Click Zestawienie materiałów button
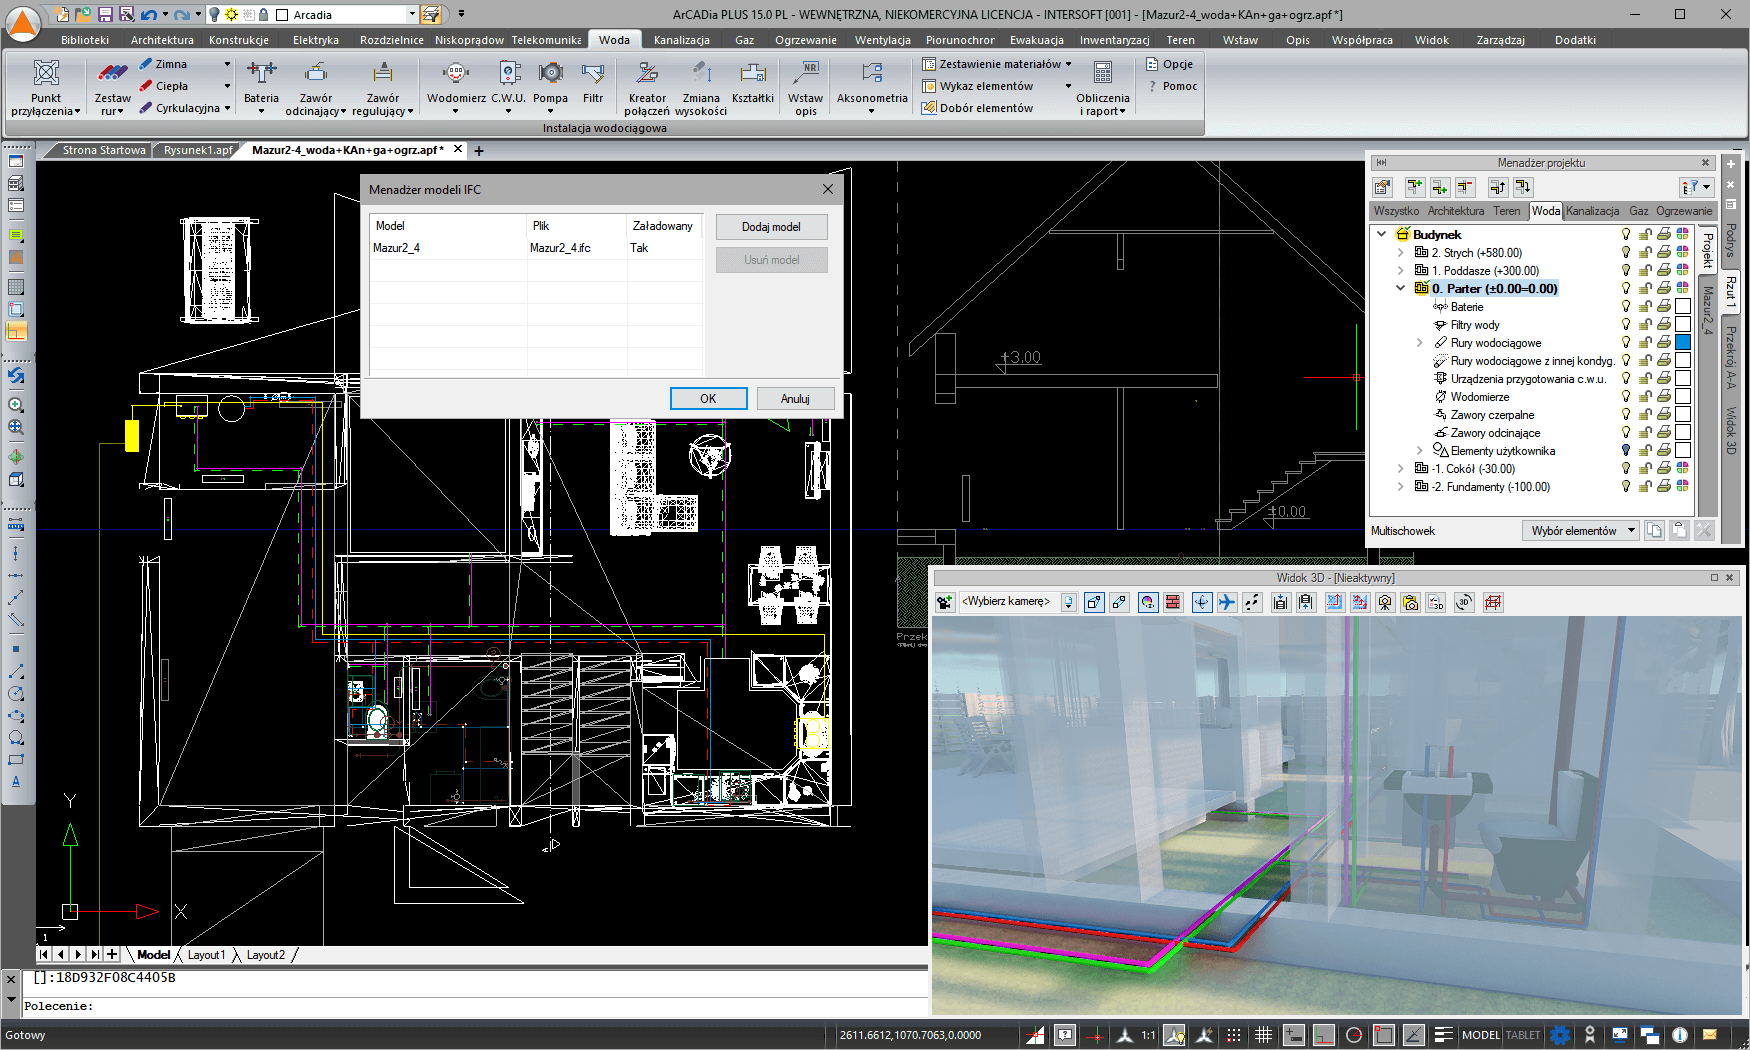 click(996, 64)
